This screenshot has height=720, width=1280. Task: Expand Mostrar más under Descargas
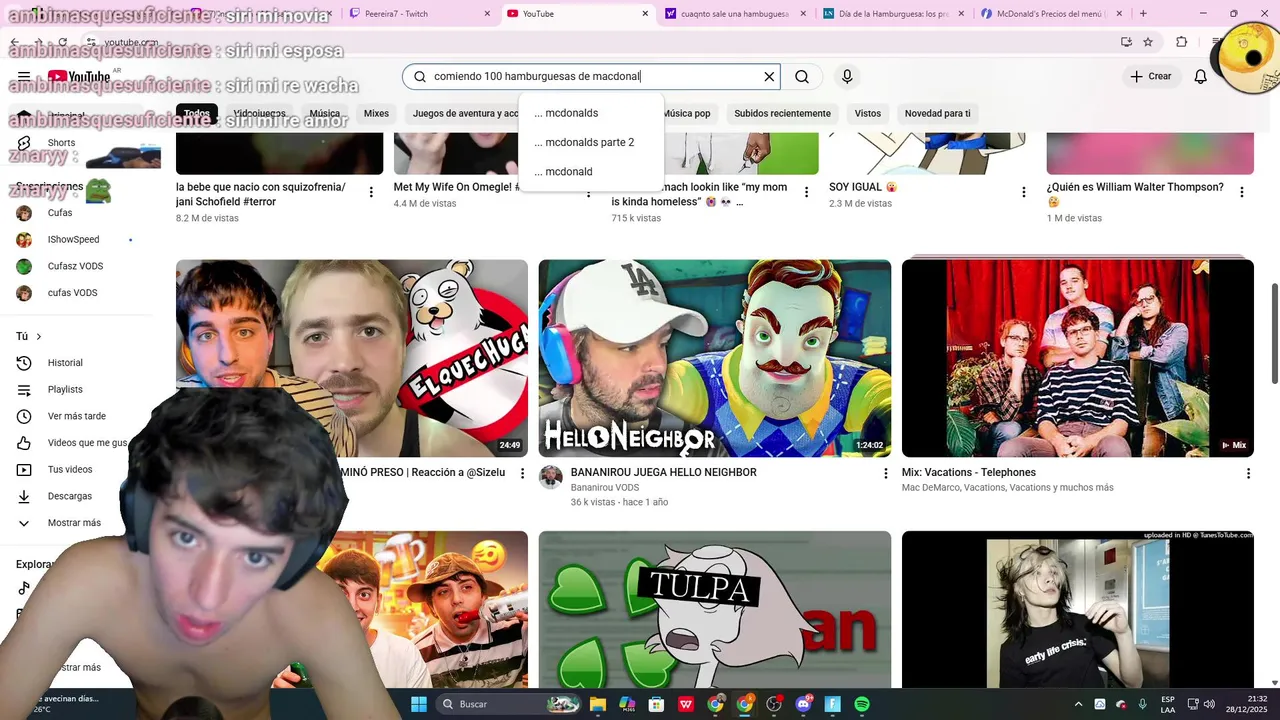[72, 523]
